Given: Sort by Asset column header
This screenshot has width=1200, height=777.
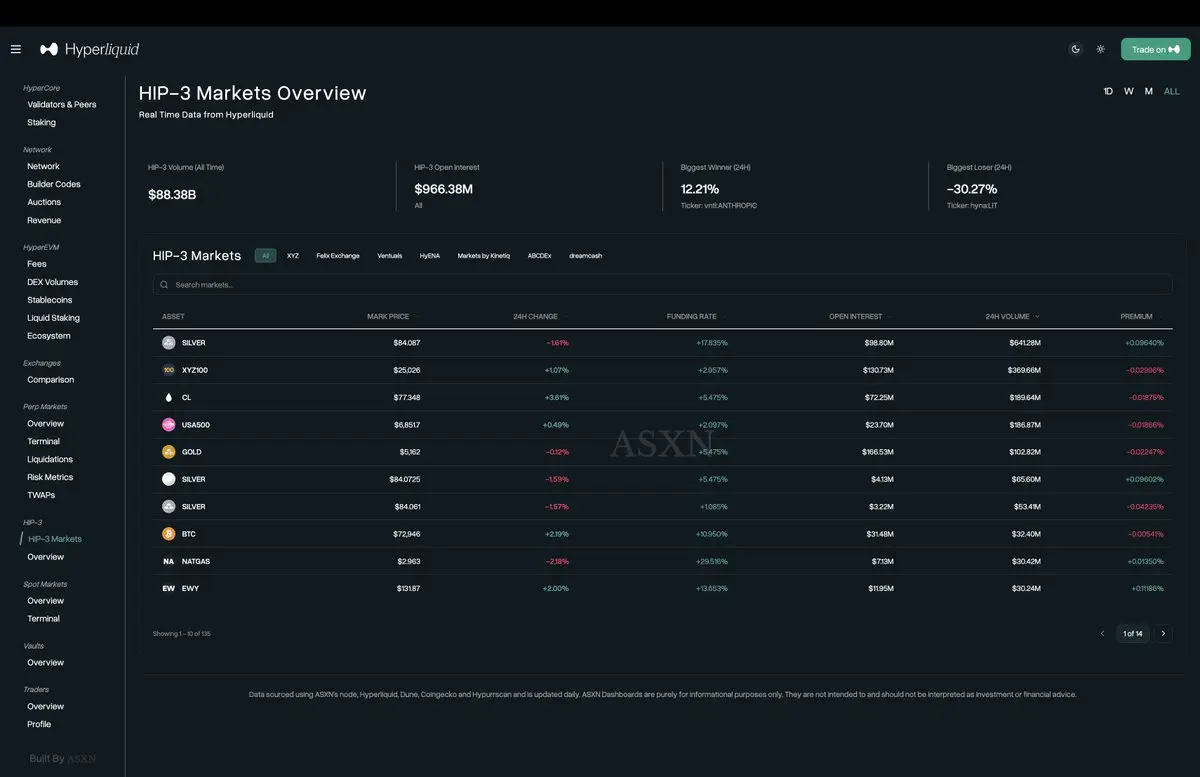Looking at the screenshot, I should [x=173, y=316].
